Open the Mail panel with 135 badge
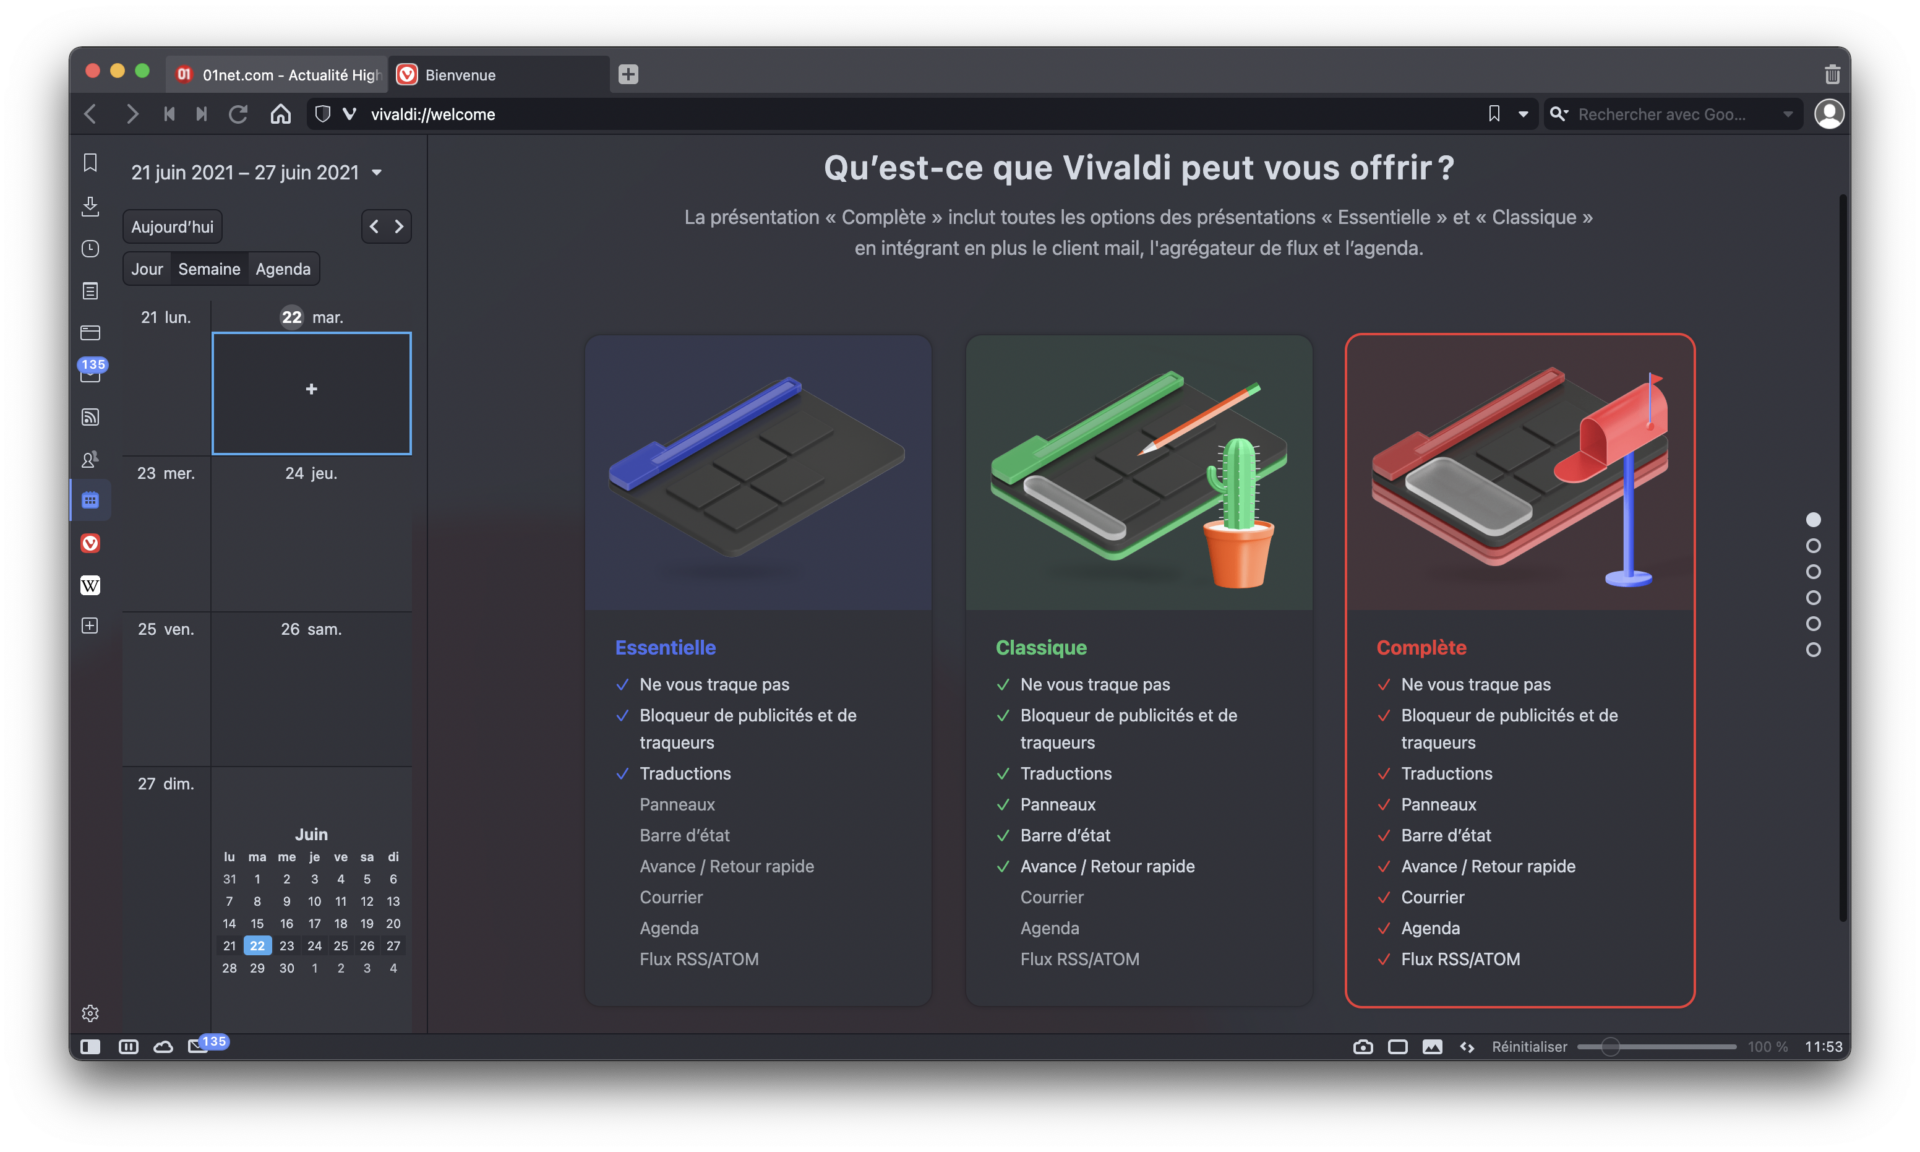Screen dimensions: 1920x1152 point(90,373)
